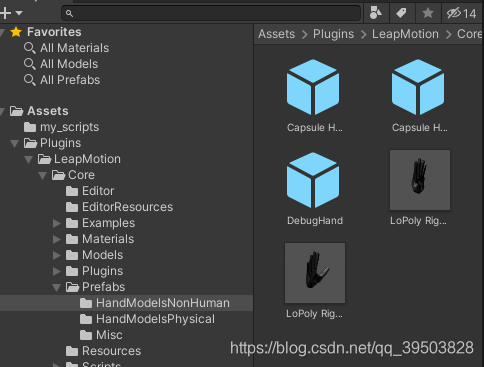Go to Plugins in the breadcrumb
Image resolution: width=484 pixels, height=367 pixels.
(333, 34)
